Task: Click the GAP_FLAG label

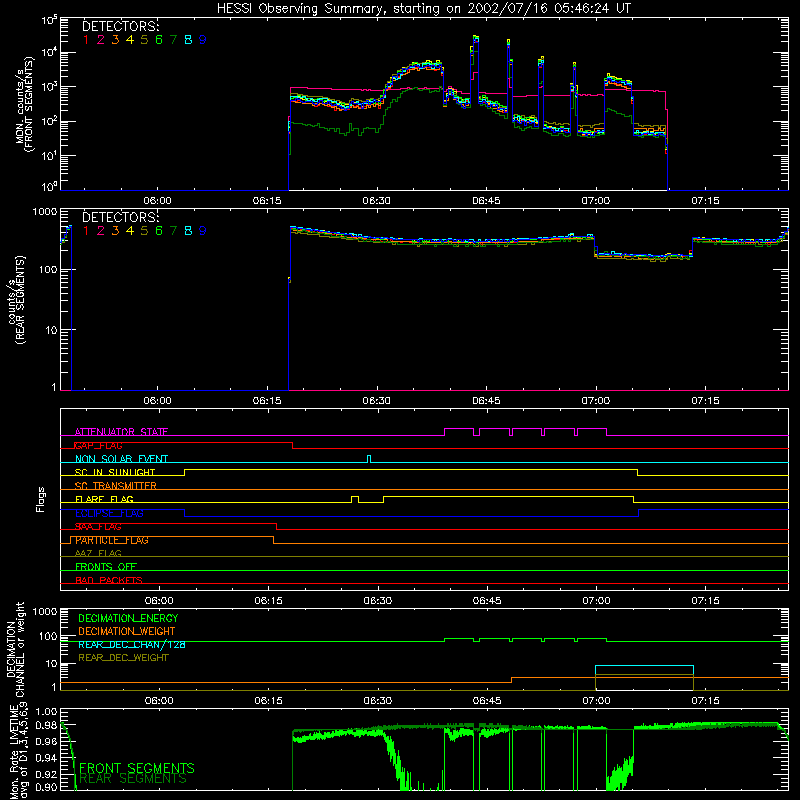Action: 98,445
